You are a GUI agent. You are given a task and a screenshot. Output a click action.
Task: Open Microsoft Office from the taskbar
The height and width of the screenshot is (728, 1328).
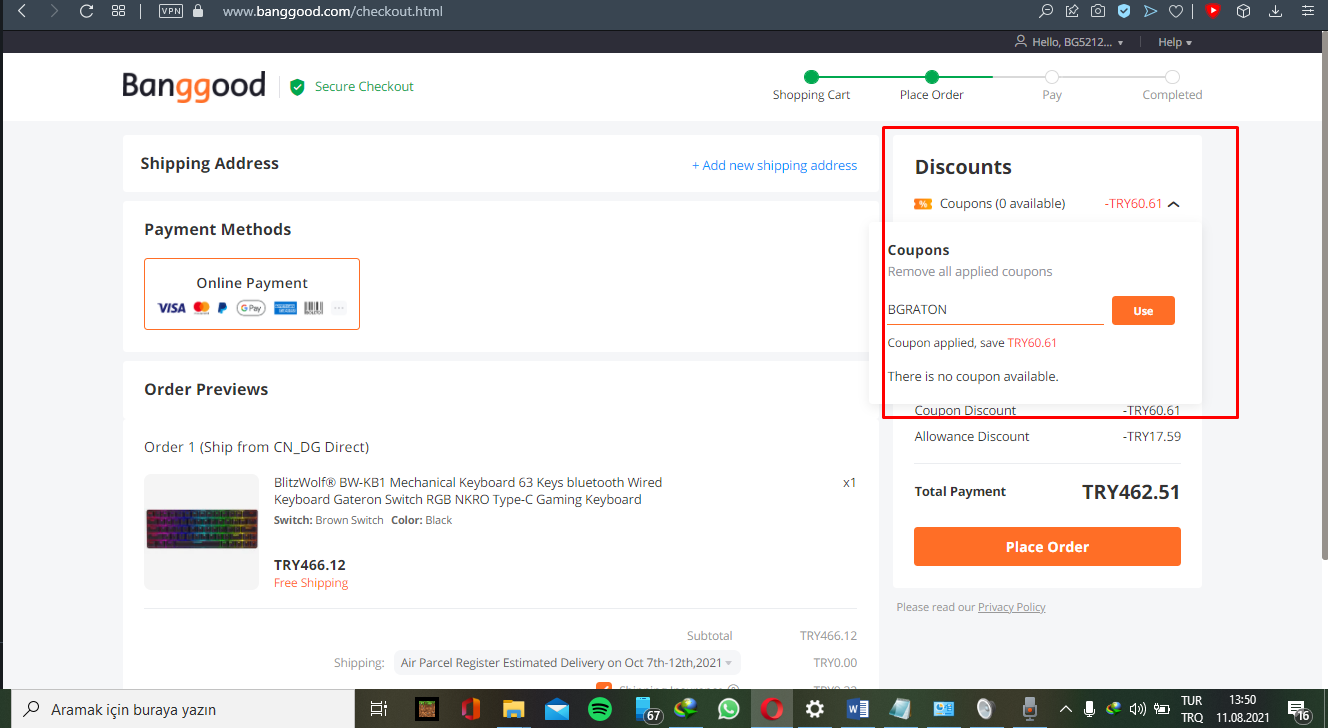click(471, 709)
